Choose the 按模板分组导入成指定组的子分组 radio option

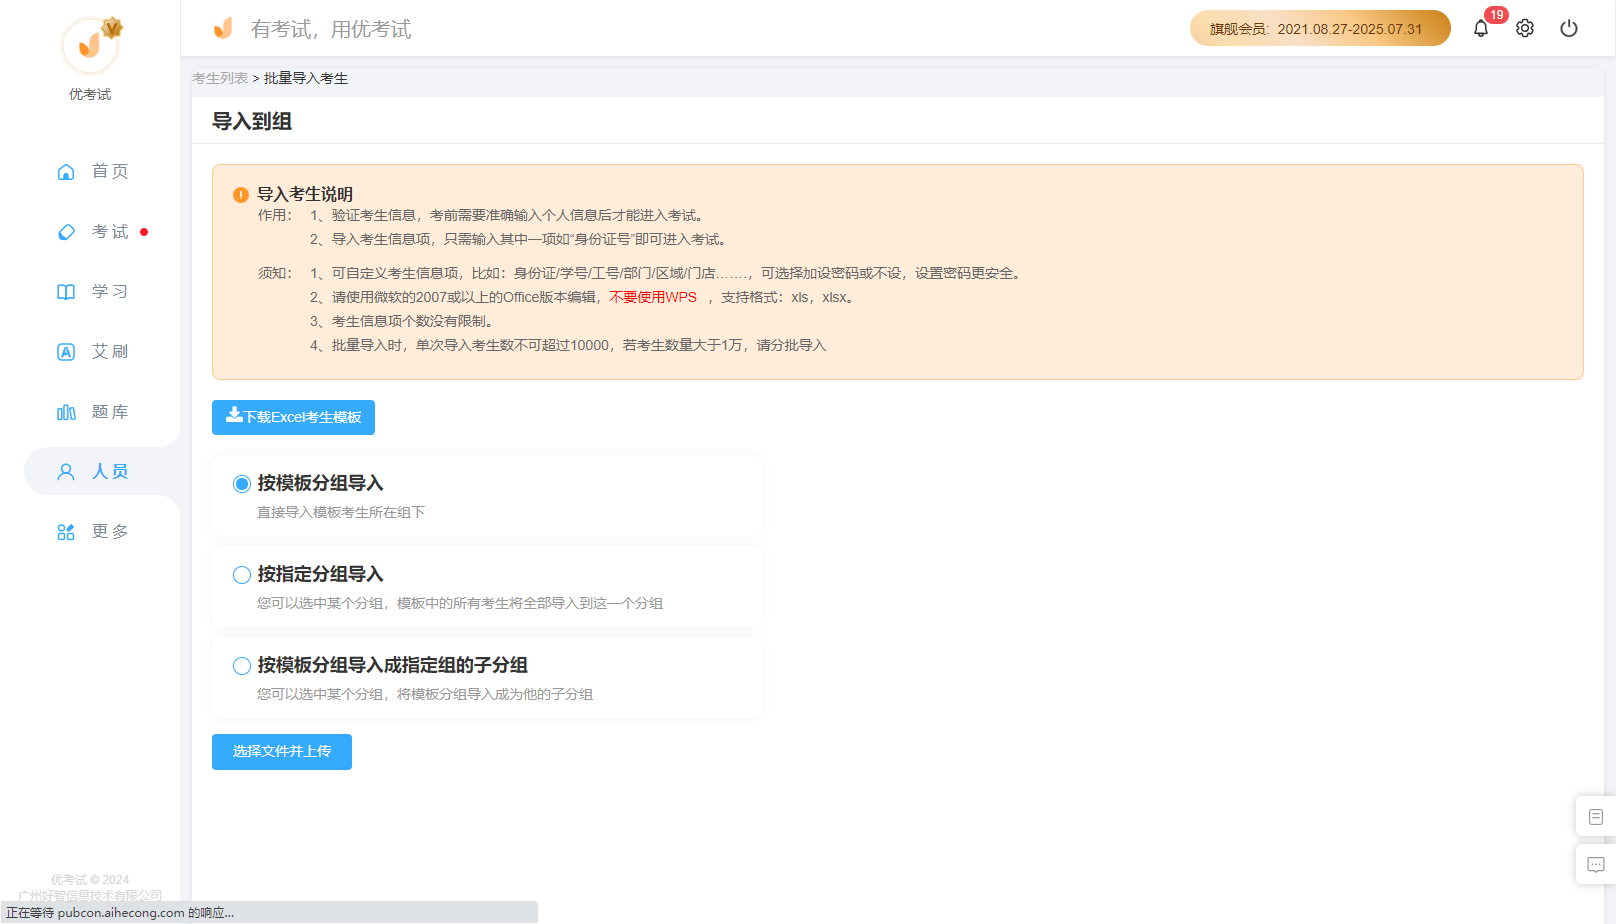coord(242,666)
